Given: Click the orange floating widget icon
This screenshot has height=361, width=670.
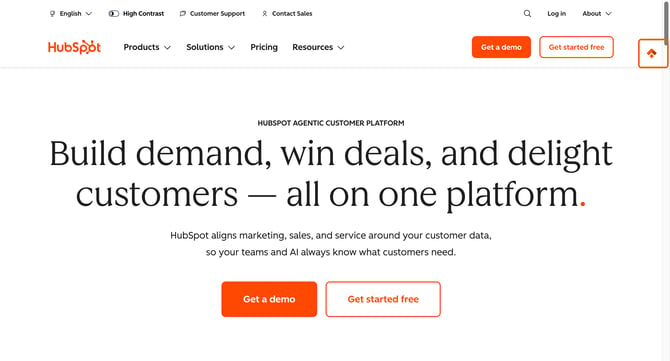Looking at the screenshot, I should pos(652,53).
